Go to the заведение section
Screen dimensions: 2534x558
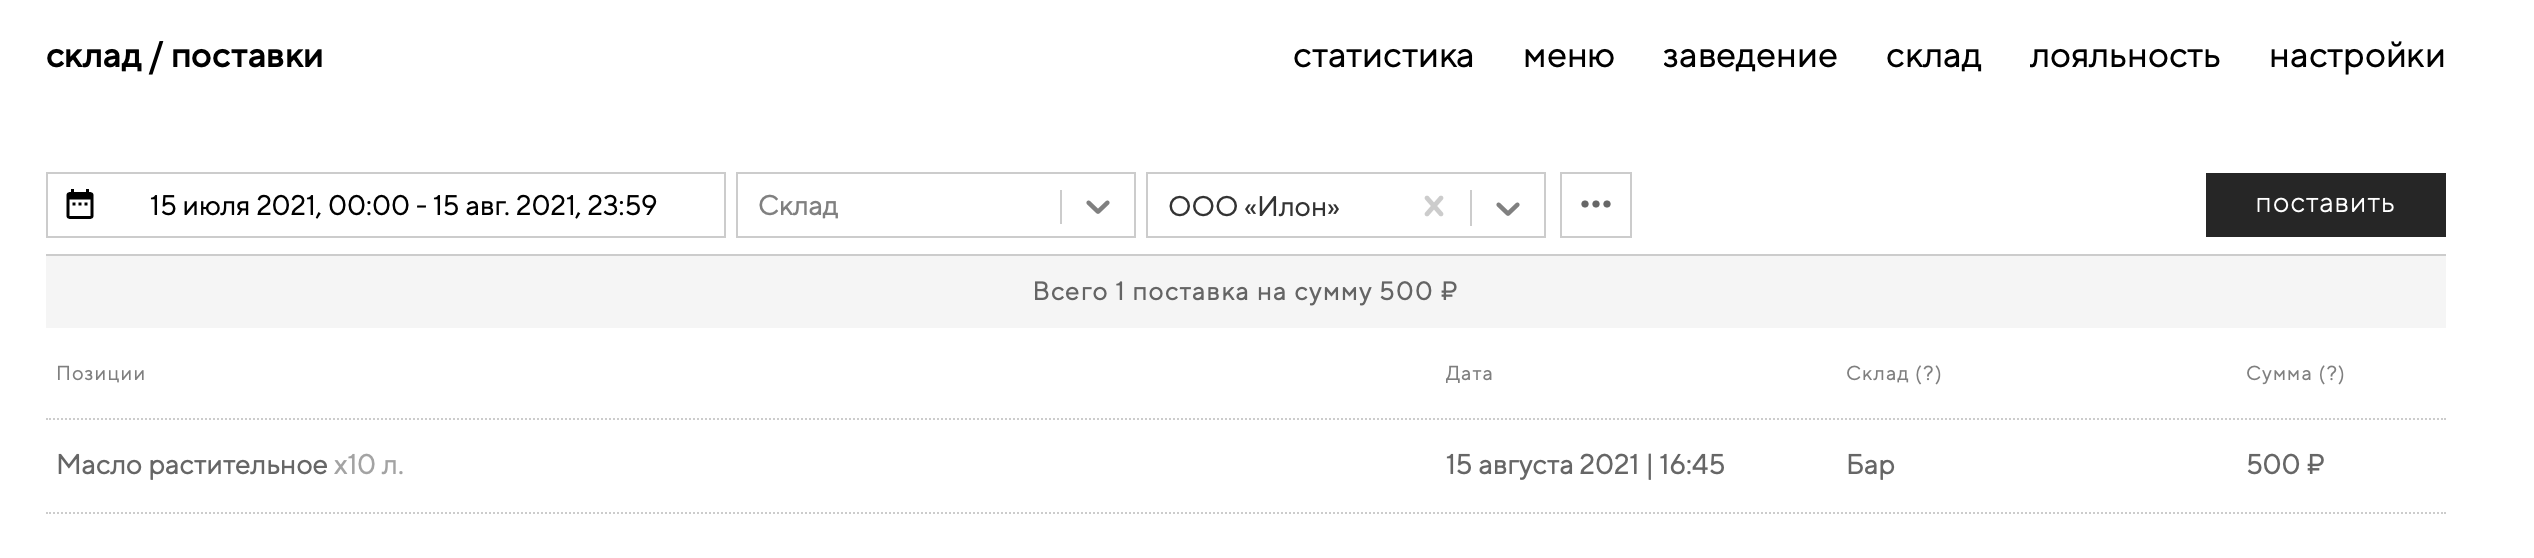[x=1749, y=56]
